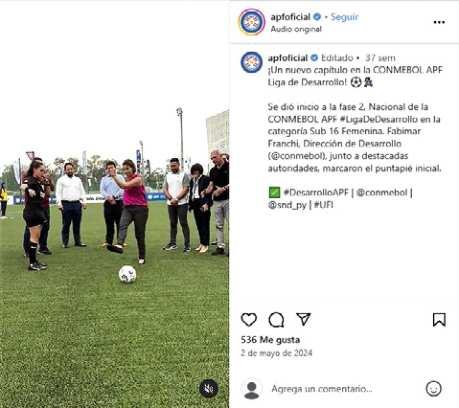Screen dimensions: 459x408
Task: Click the apfoficial profile picture in header
Action: tap(252, 22)
